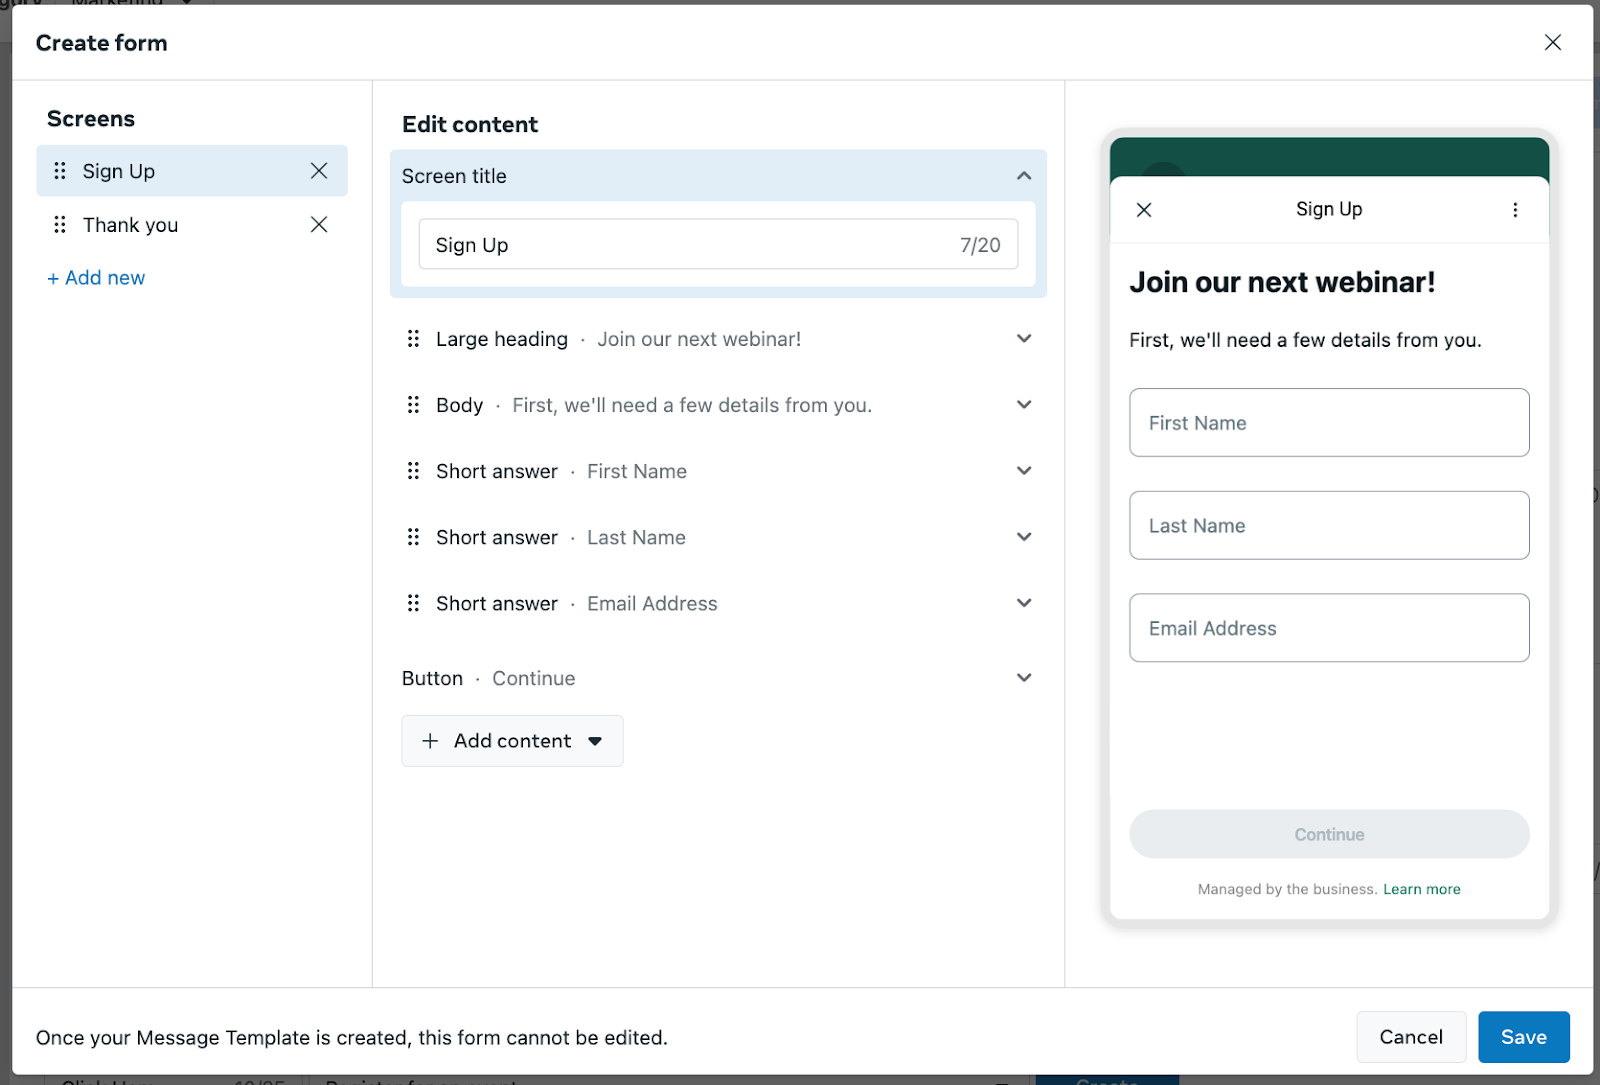Screen dimensions: 1600x1085
Task: Close the Create form dialog
Action: click(1553, 42)
